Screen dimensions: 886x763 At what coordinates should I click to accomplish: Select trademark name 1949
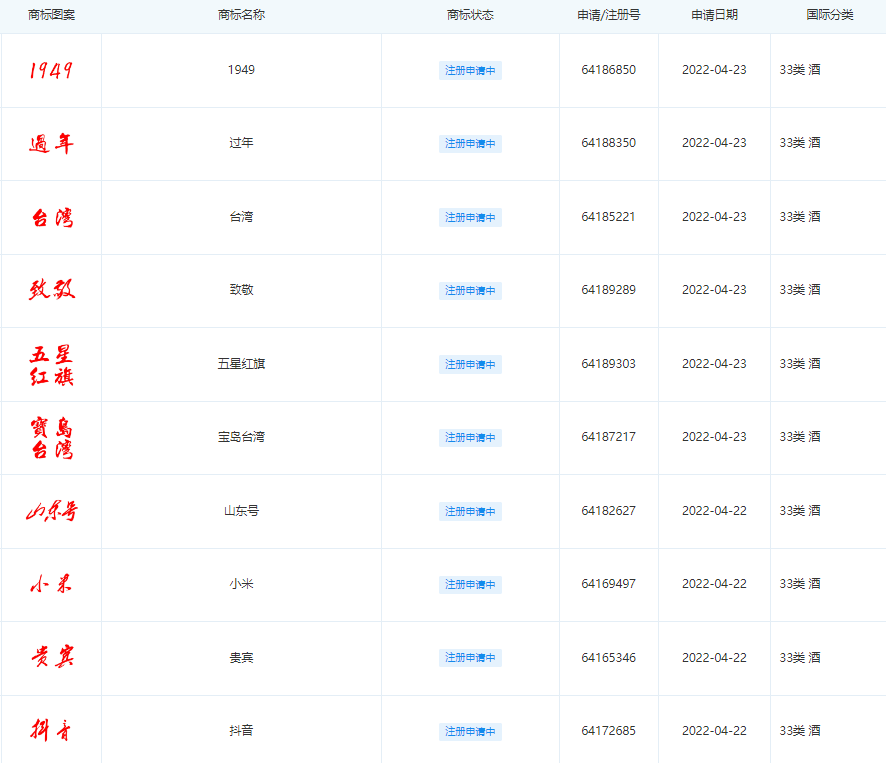click(x=241, y=70)
